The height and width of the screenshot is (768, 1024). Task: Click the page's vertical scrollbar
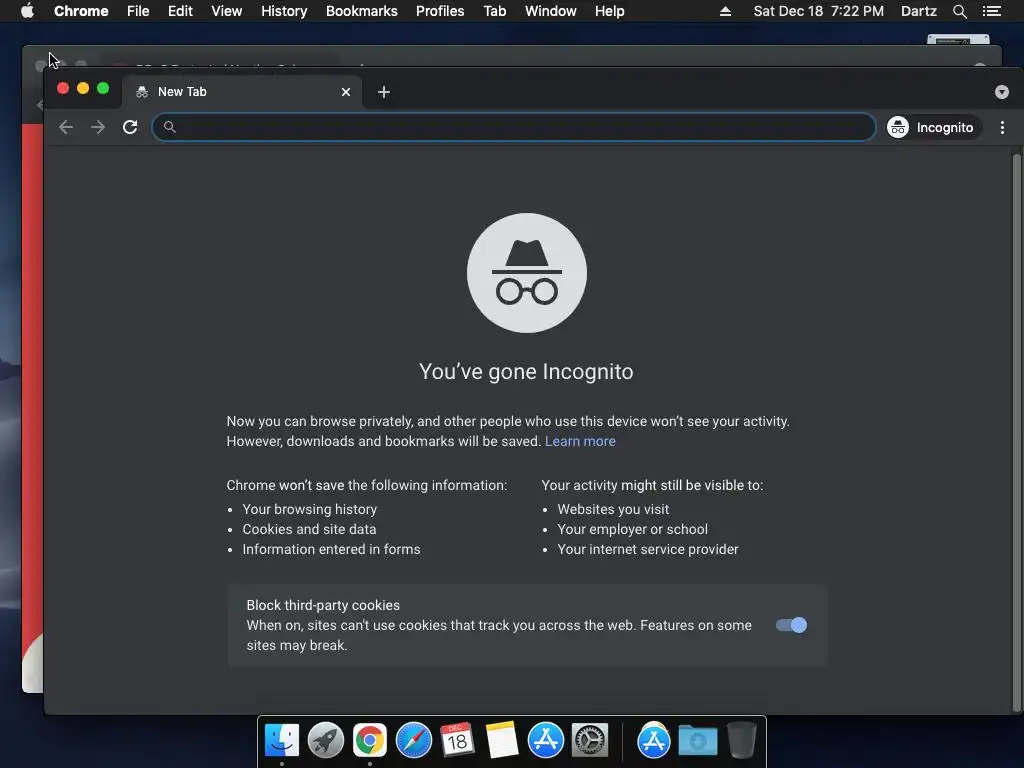coord(1016,431)
